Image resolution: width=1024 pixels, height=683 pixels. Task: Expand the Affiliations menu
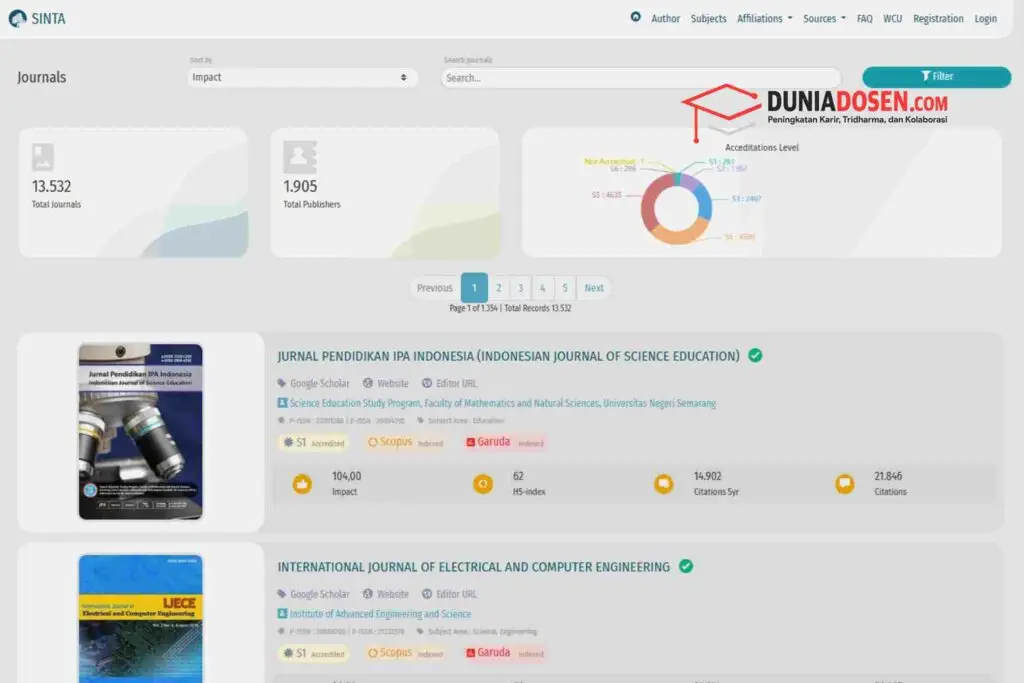[x=762, y=17]
